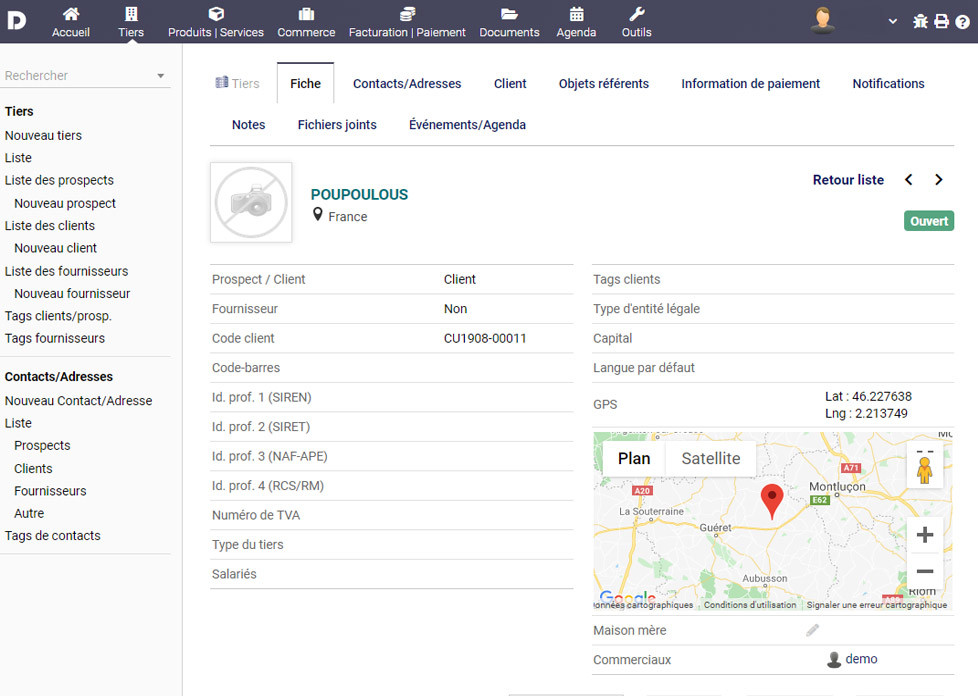Go to next record arrow

coord(938,180)
